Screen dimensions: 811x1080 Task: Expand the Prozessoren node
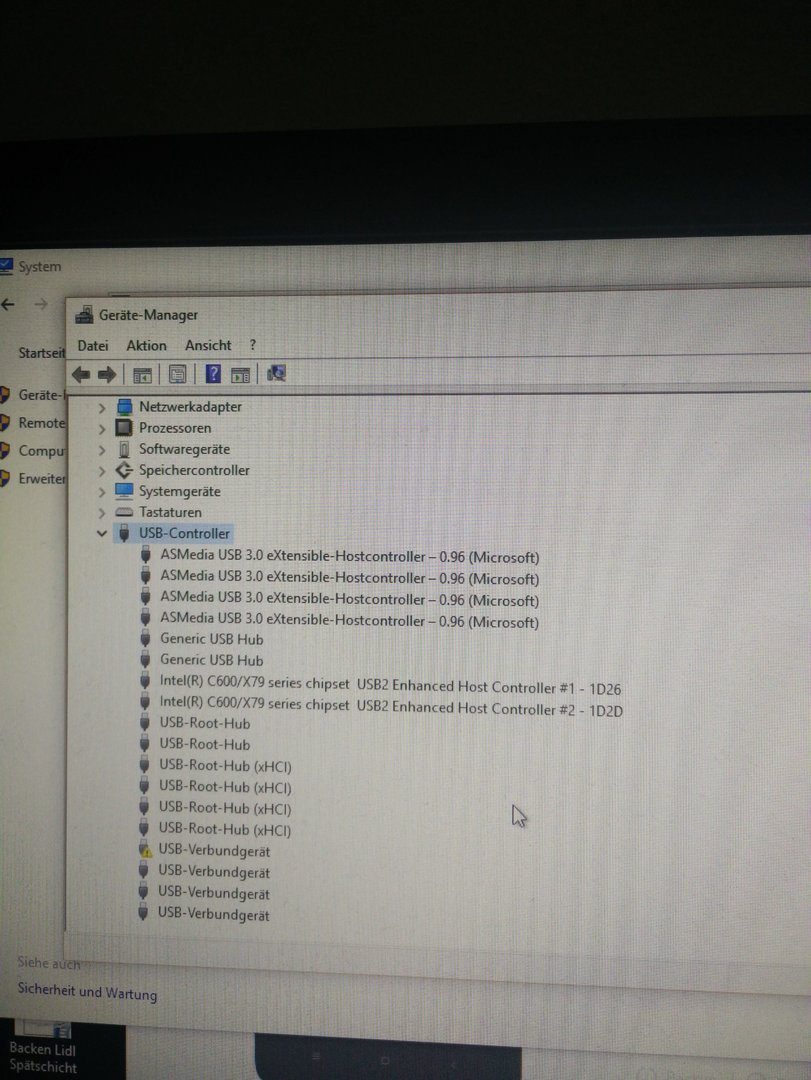coord(102,429)
